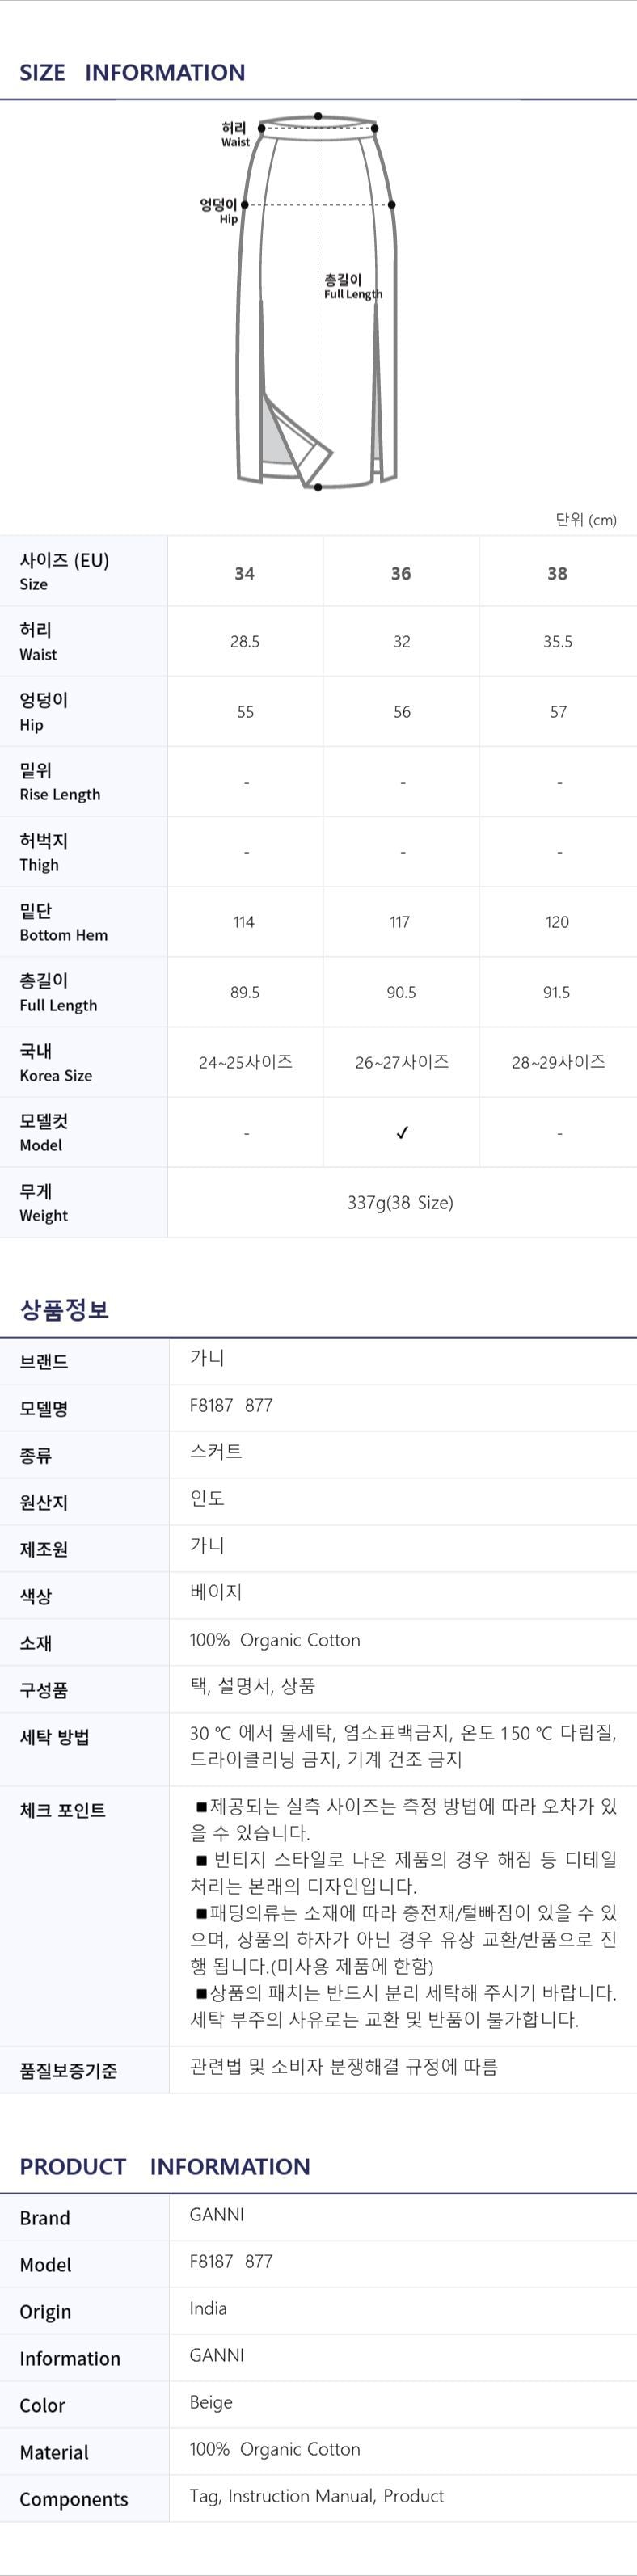Select the size 36 column header
Screen dimensions: 637x2576
click(x=401, y=573)
